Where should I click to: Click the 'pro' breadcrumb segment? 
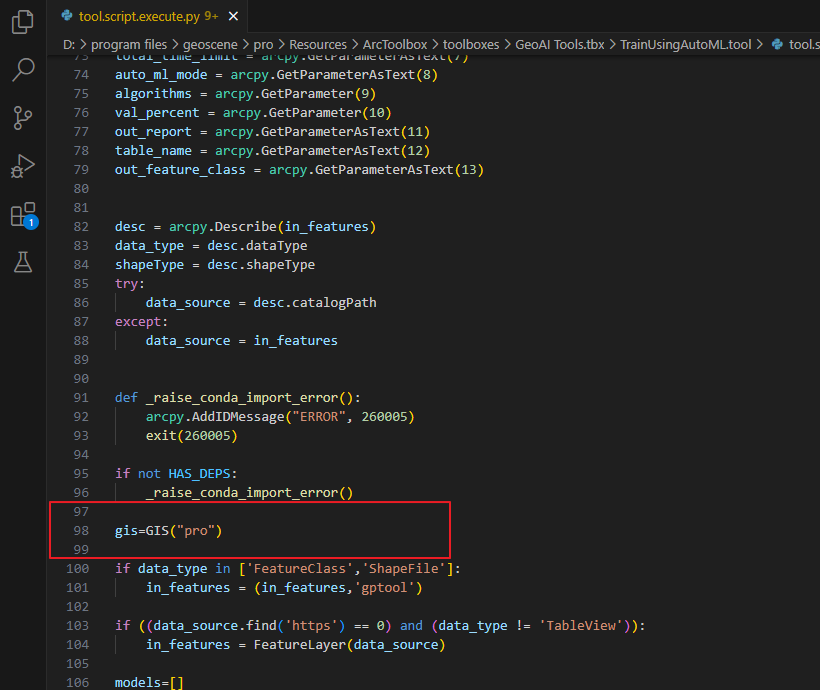263,44
